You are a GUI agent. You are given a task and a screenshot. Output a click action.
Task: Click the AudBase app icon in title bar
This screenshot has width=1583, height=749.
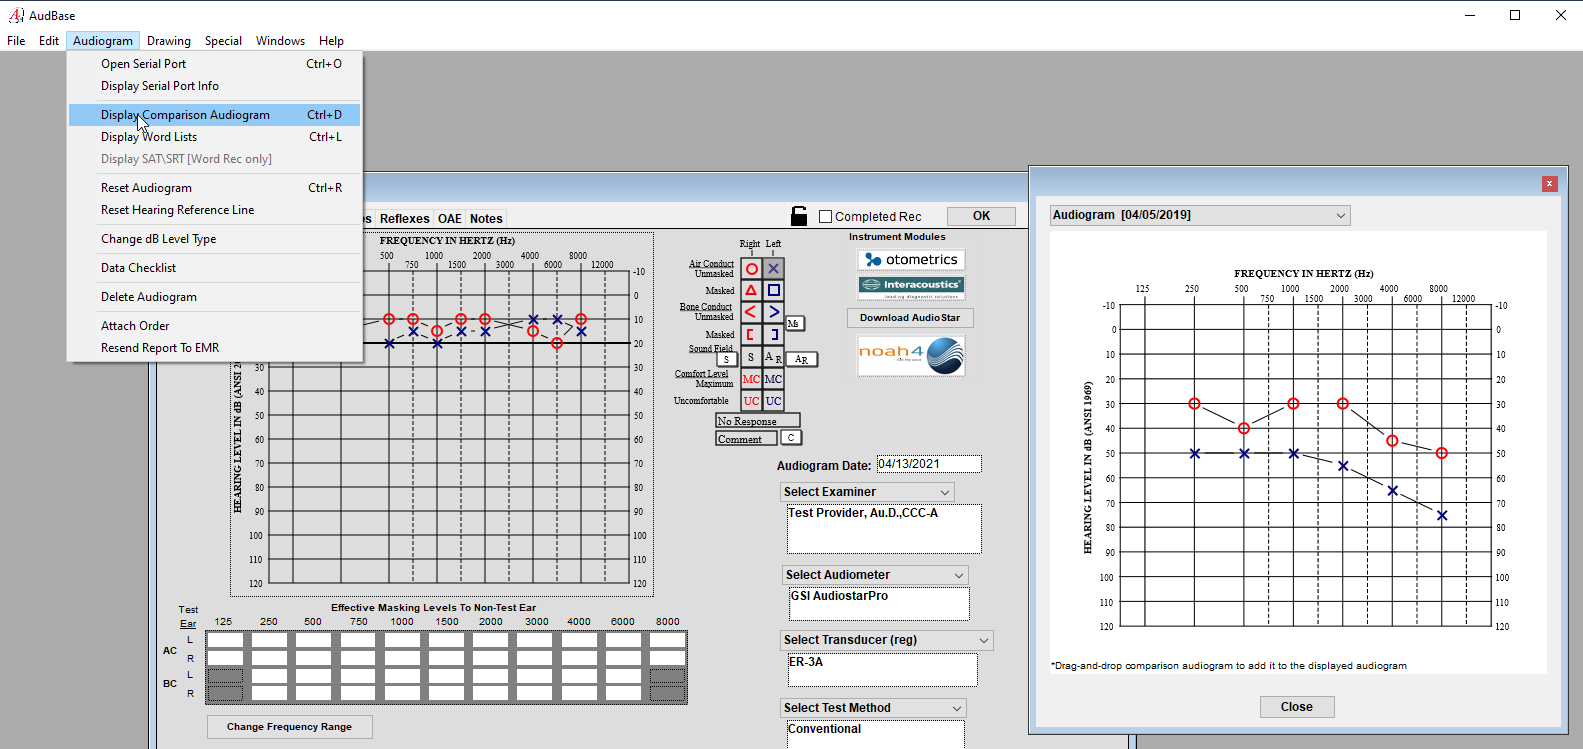click(x=16, y=15)
